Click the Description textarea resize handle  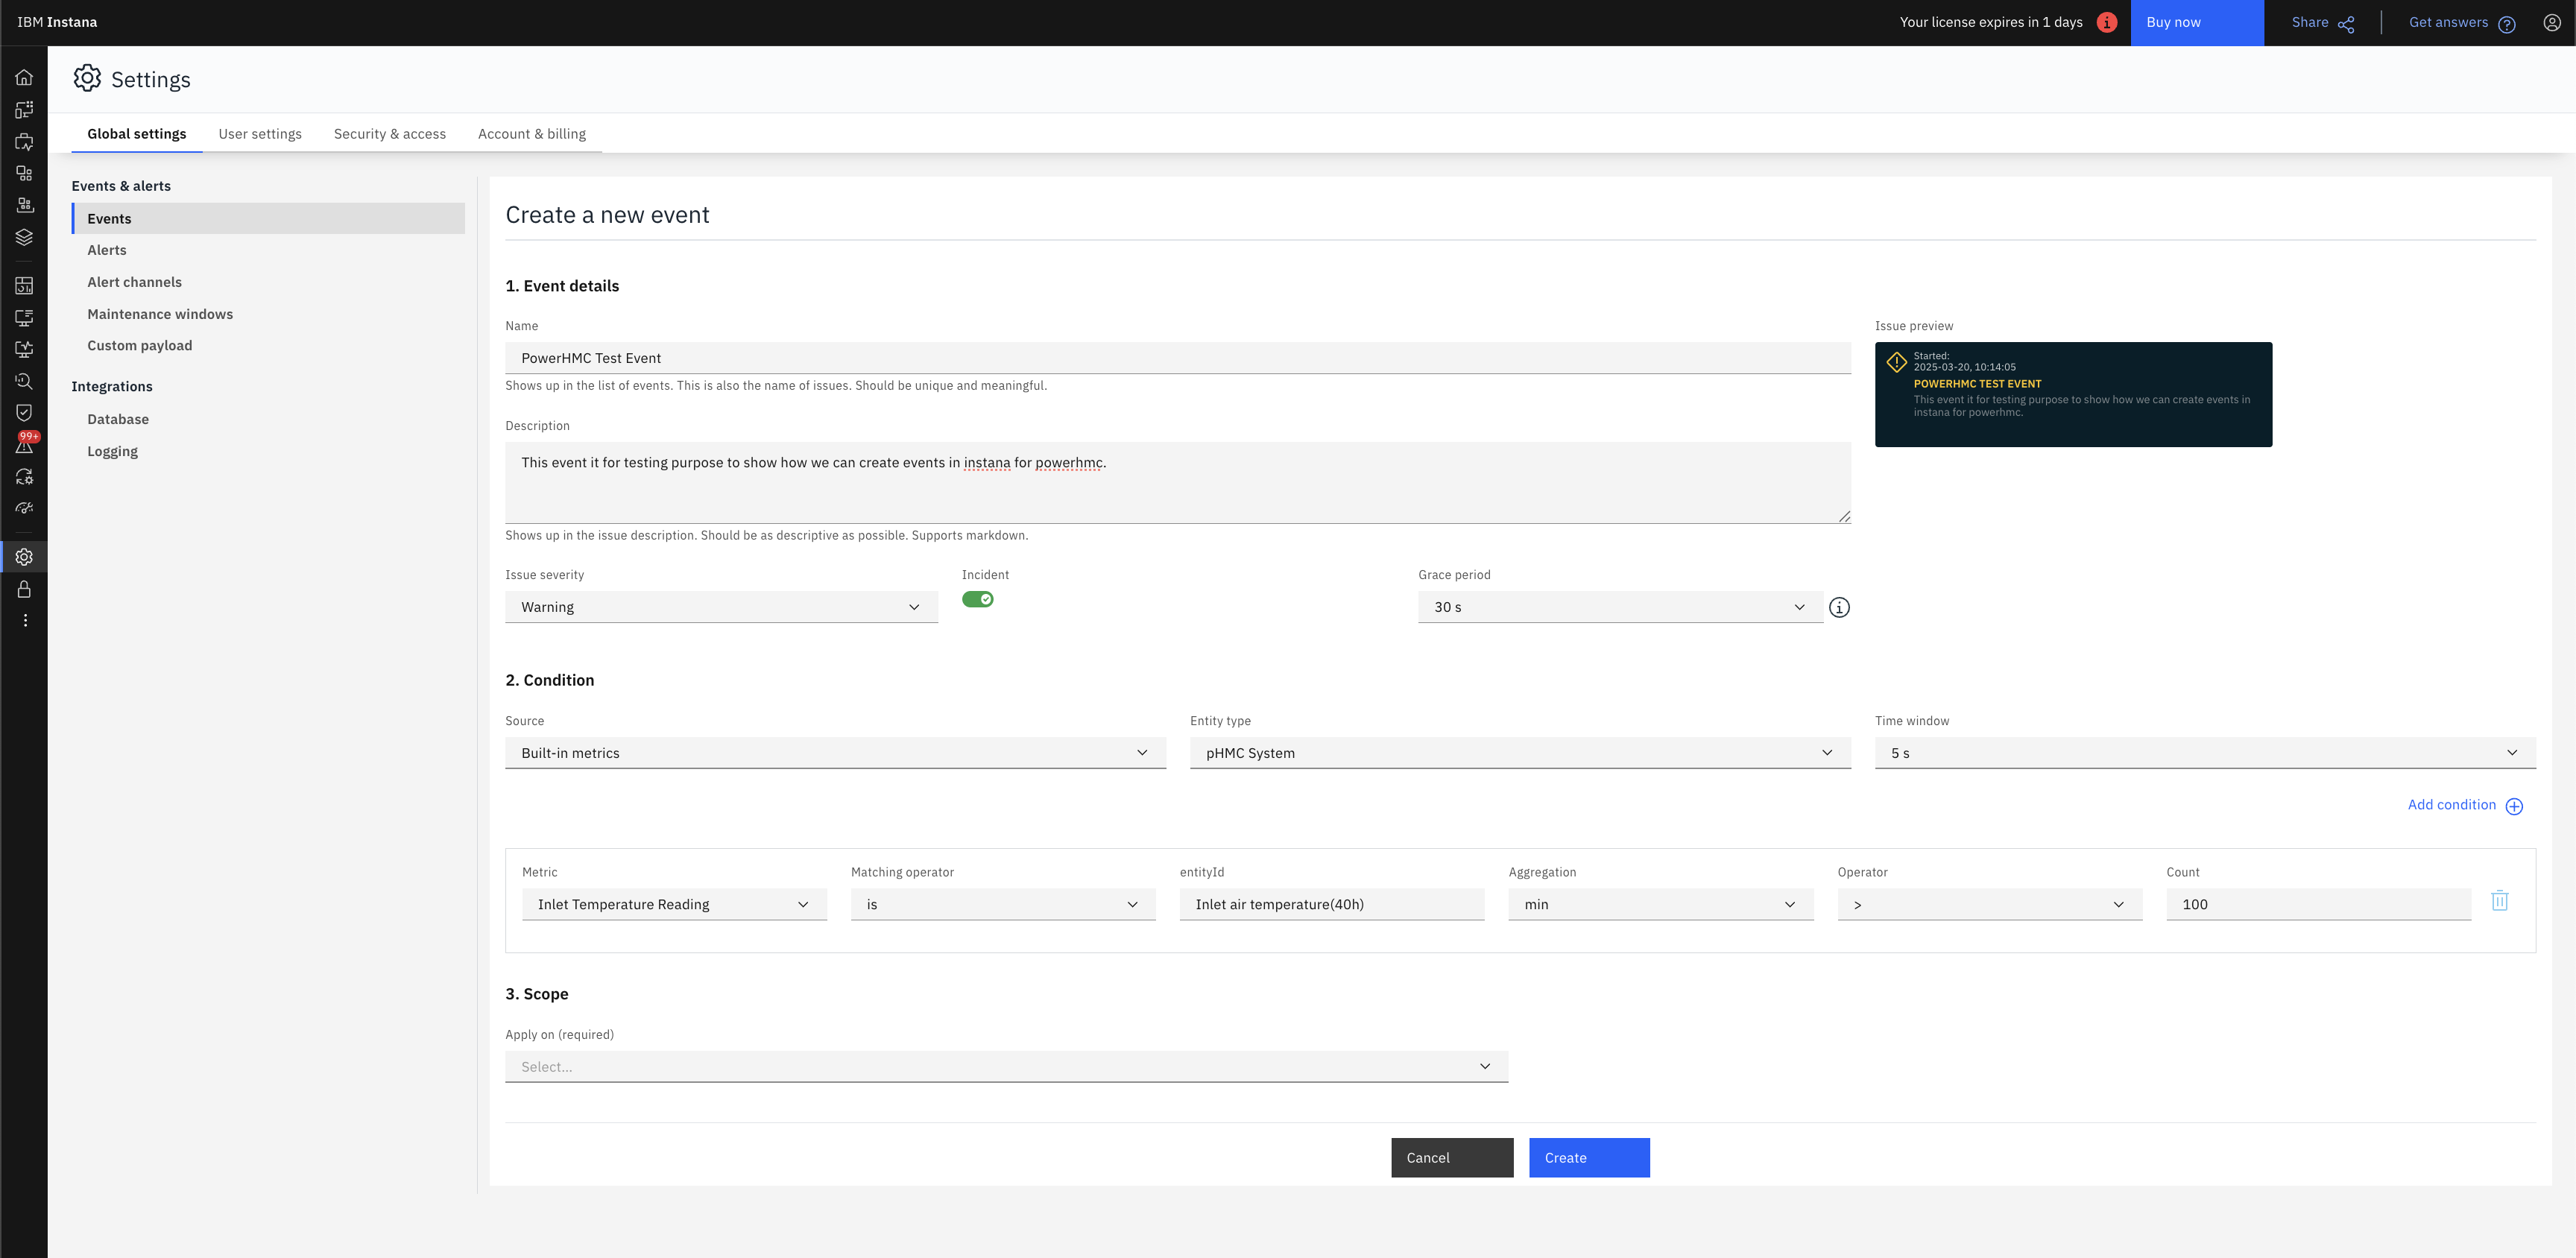coord(1844,516)
